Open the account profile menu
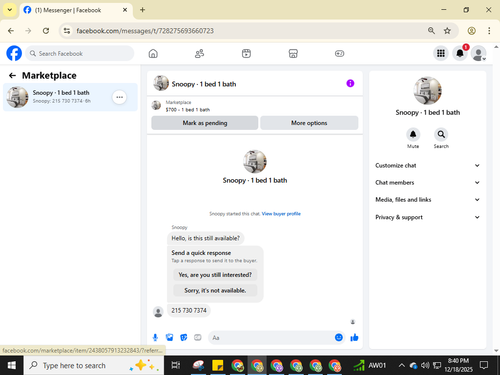 (479, 53)
